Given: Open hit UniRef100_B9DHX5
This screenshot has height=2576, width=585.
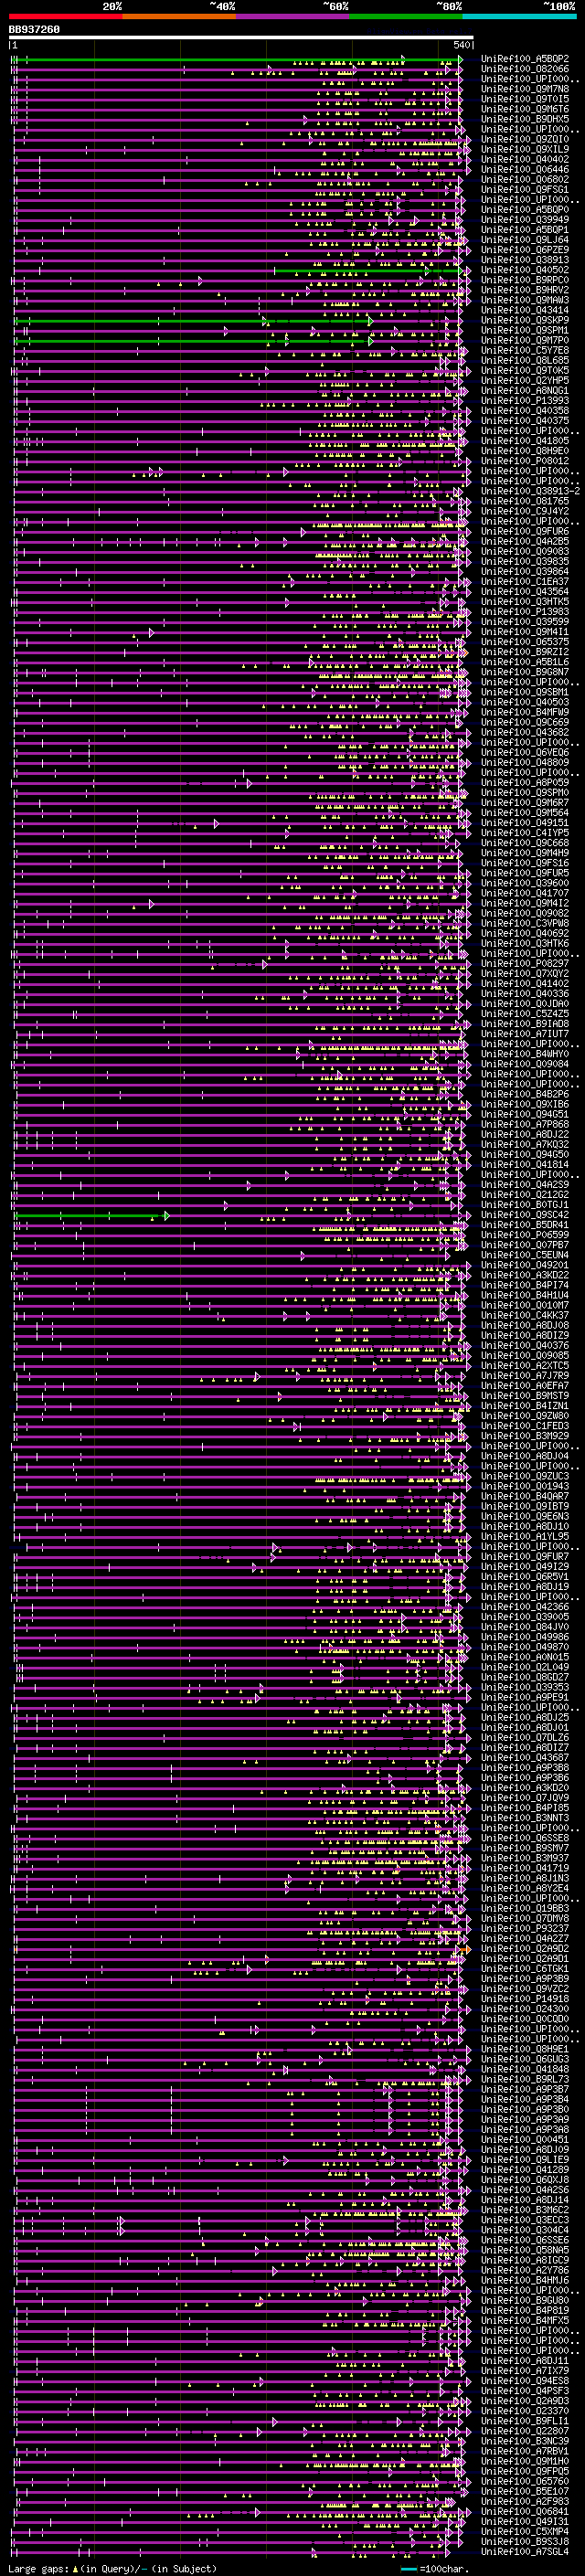Looking at the screenshot, I should tap(525, 119).
